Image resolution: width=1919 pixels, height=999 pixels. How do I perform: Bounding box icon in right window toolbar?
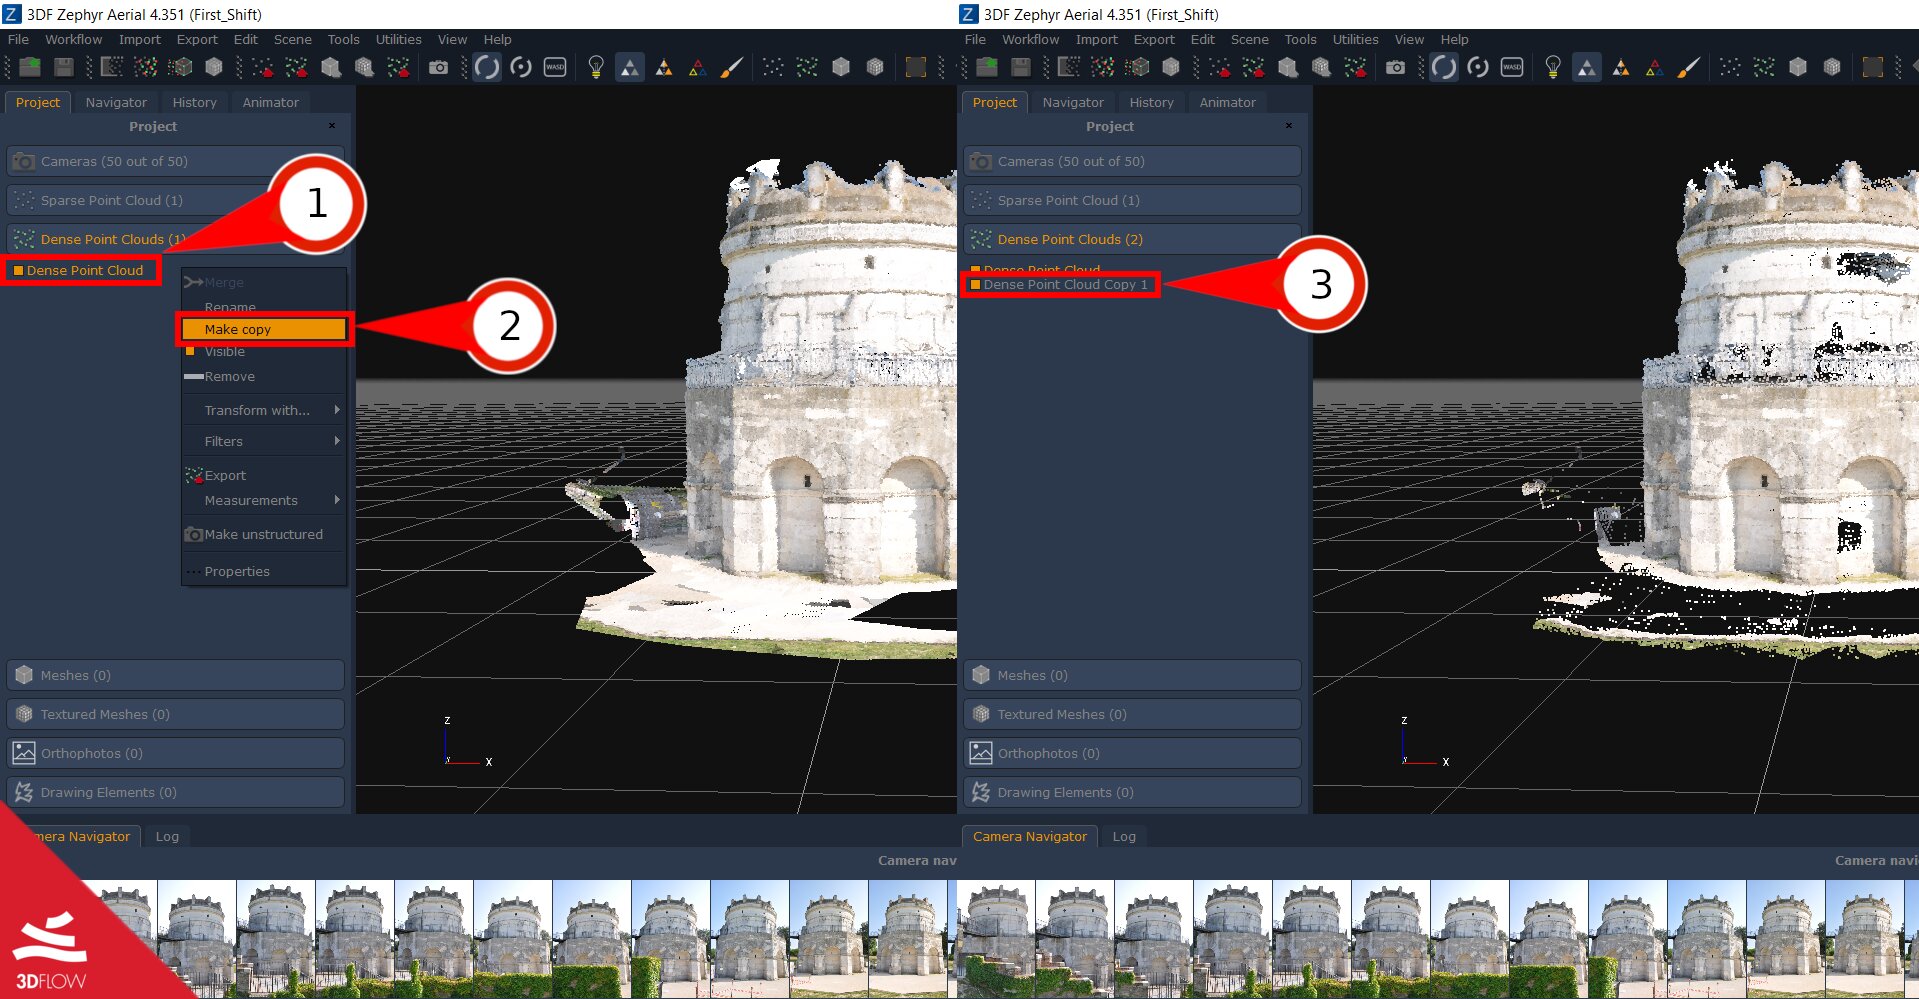pyautogui.click(x=1872, y=67)
